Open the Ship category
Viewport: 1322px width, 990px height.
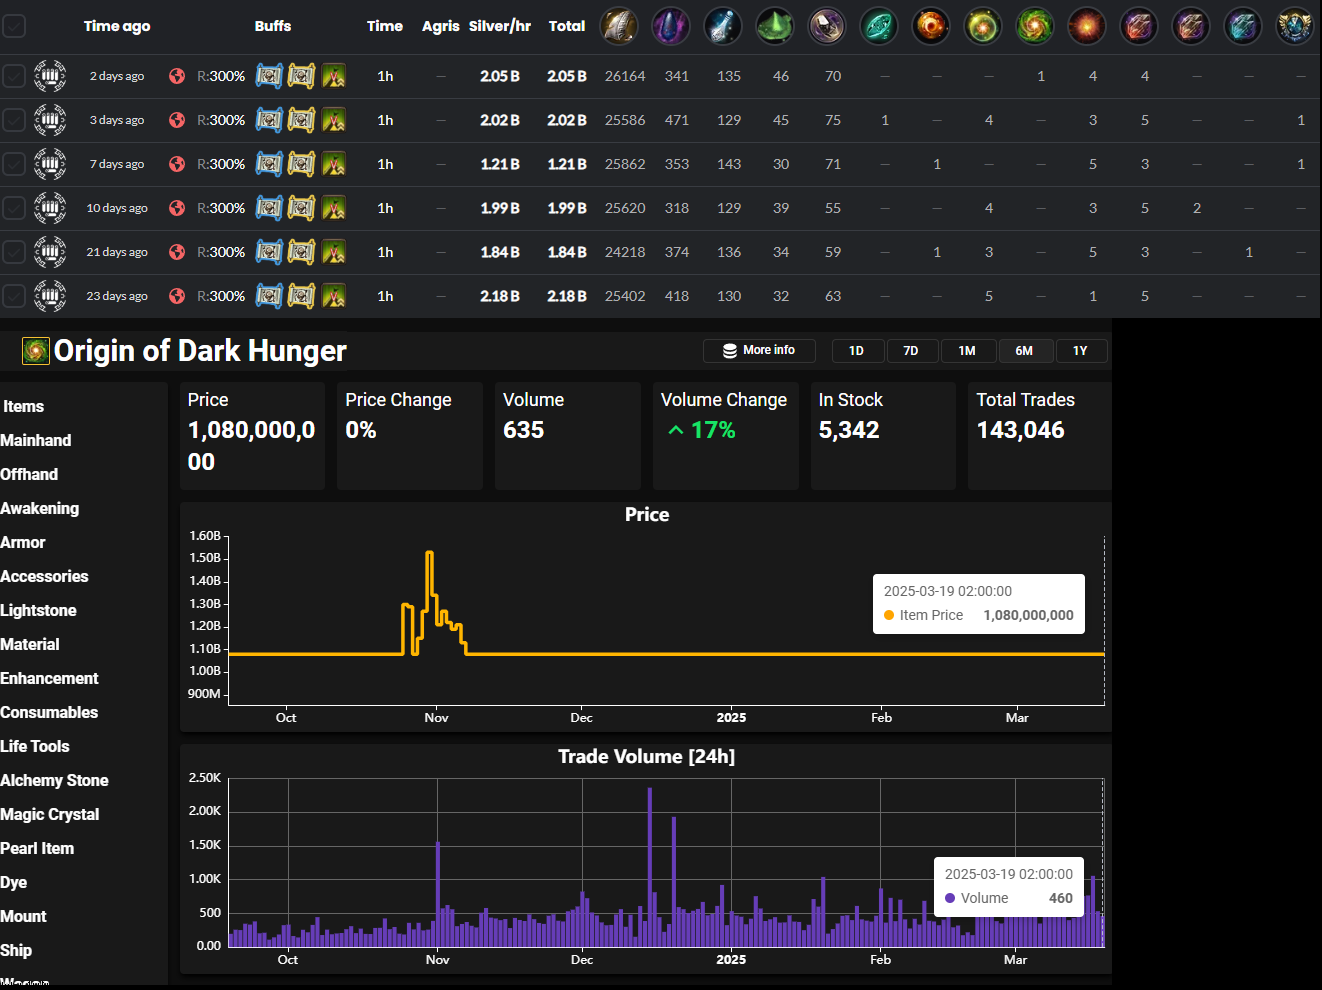tap(16, 951)
